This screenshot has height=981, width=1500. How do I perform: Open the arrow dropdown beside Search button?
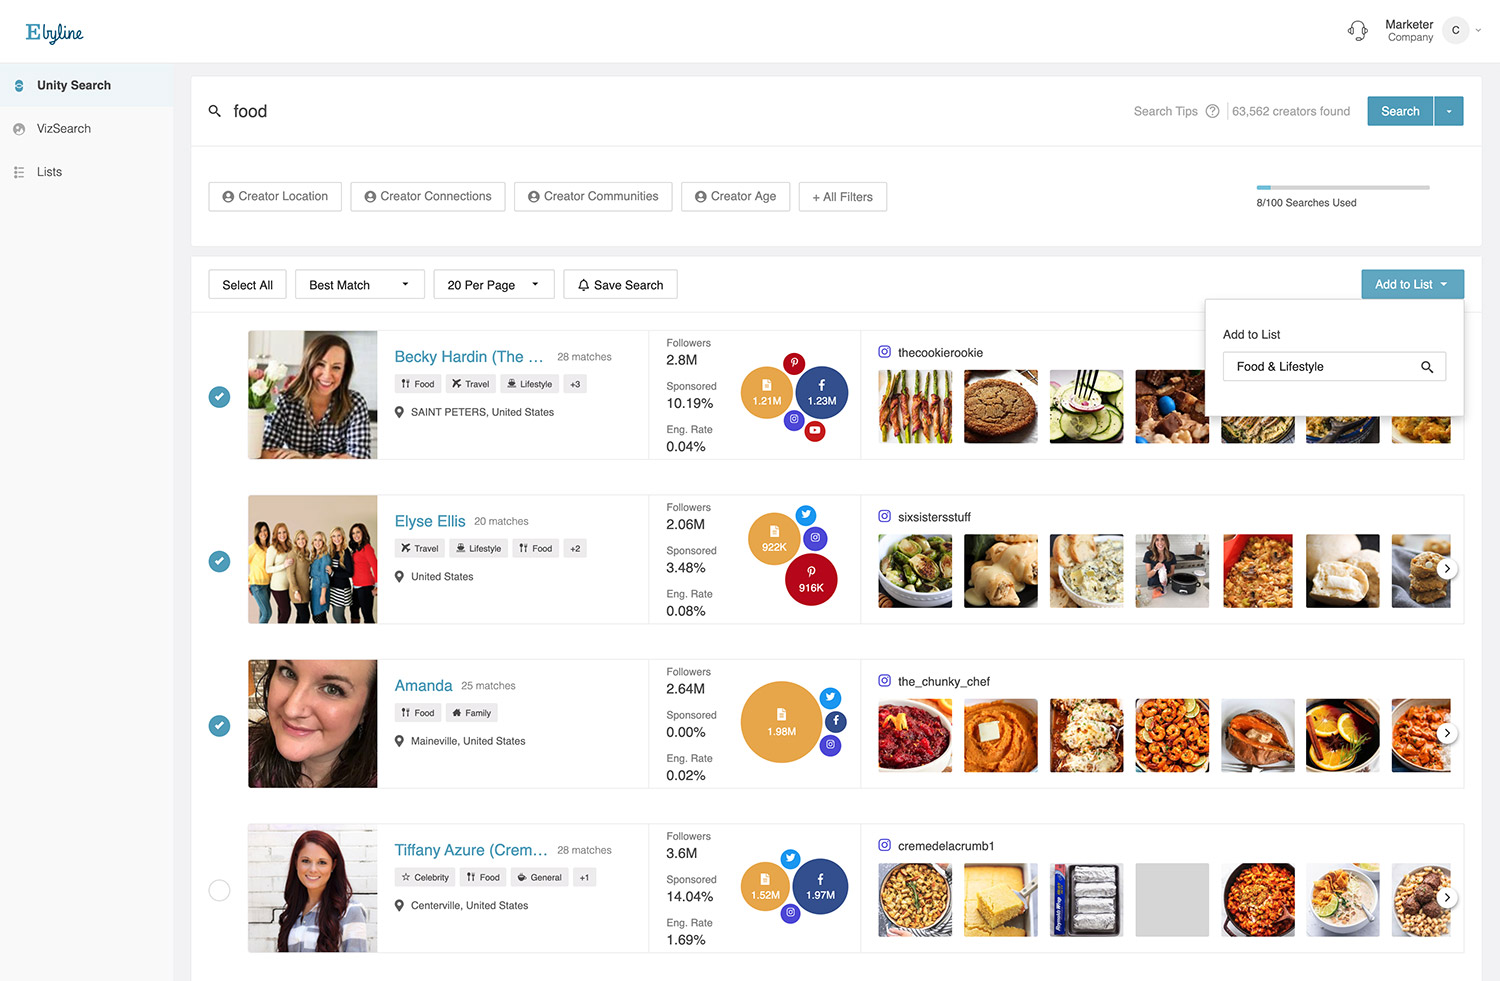point(1448,111)
